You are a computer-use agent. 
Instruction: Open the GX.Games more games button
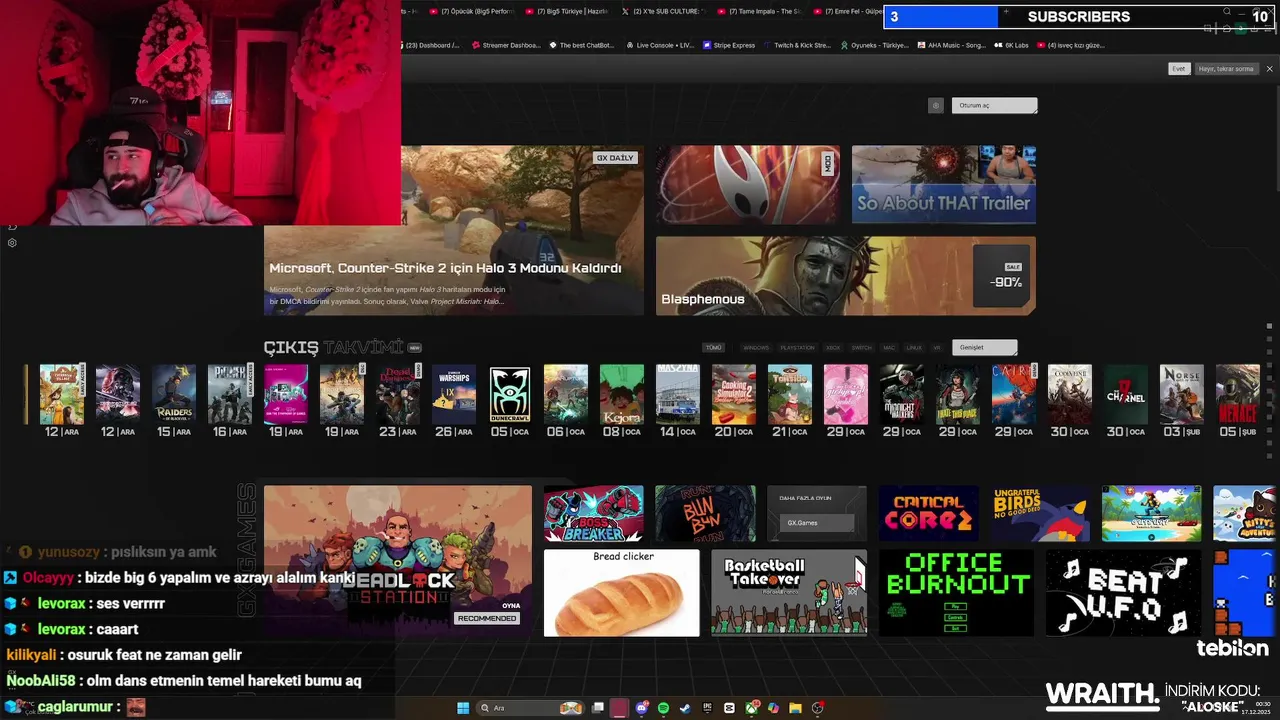click(816, 523)
